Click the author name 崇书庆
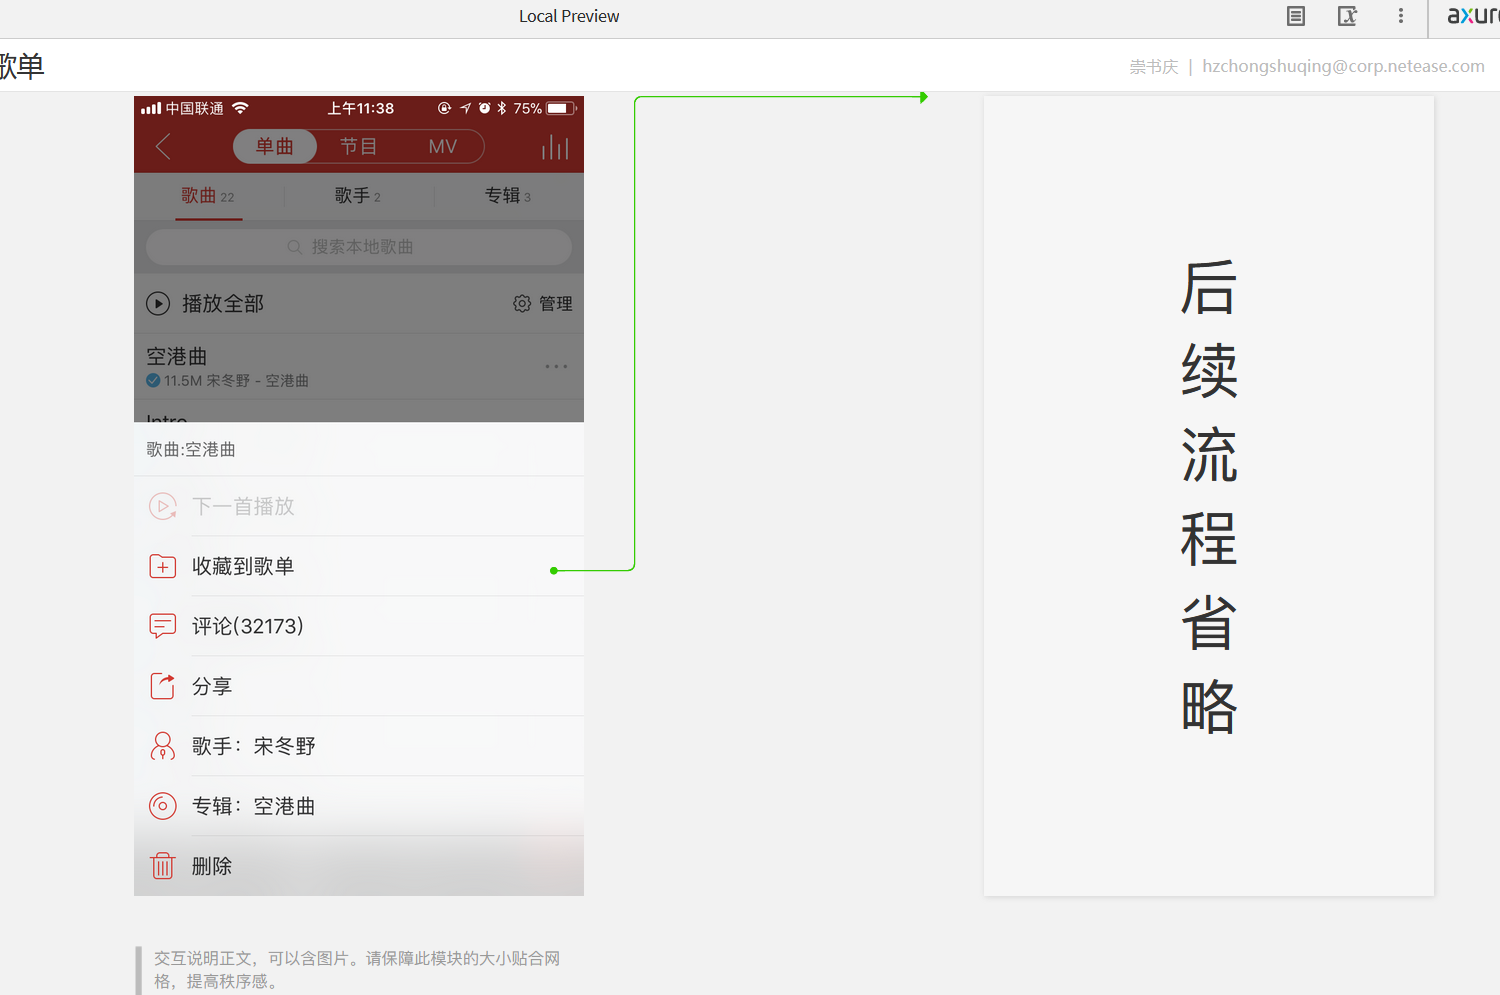The height and width of the screenshot is (995, 1500). click(x=1154, y=67)
